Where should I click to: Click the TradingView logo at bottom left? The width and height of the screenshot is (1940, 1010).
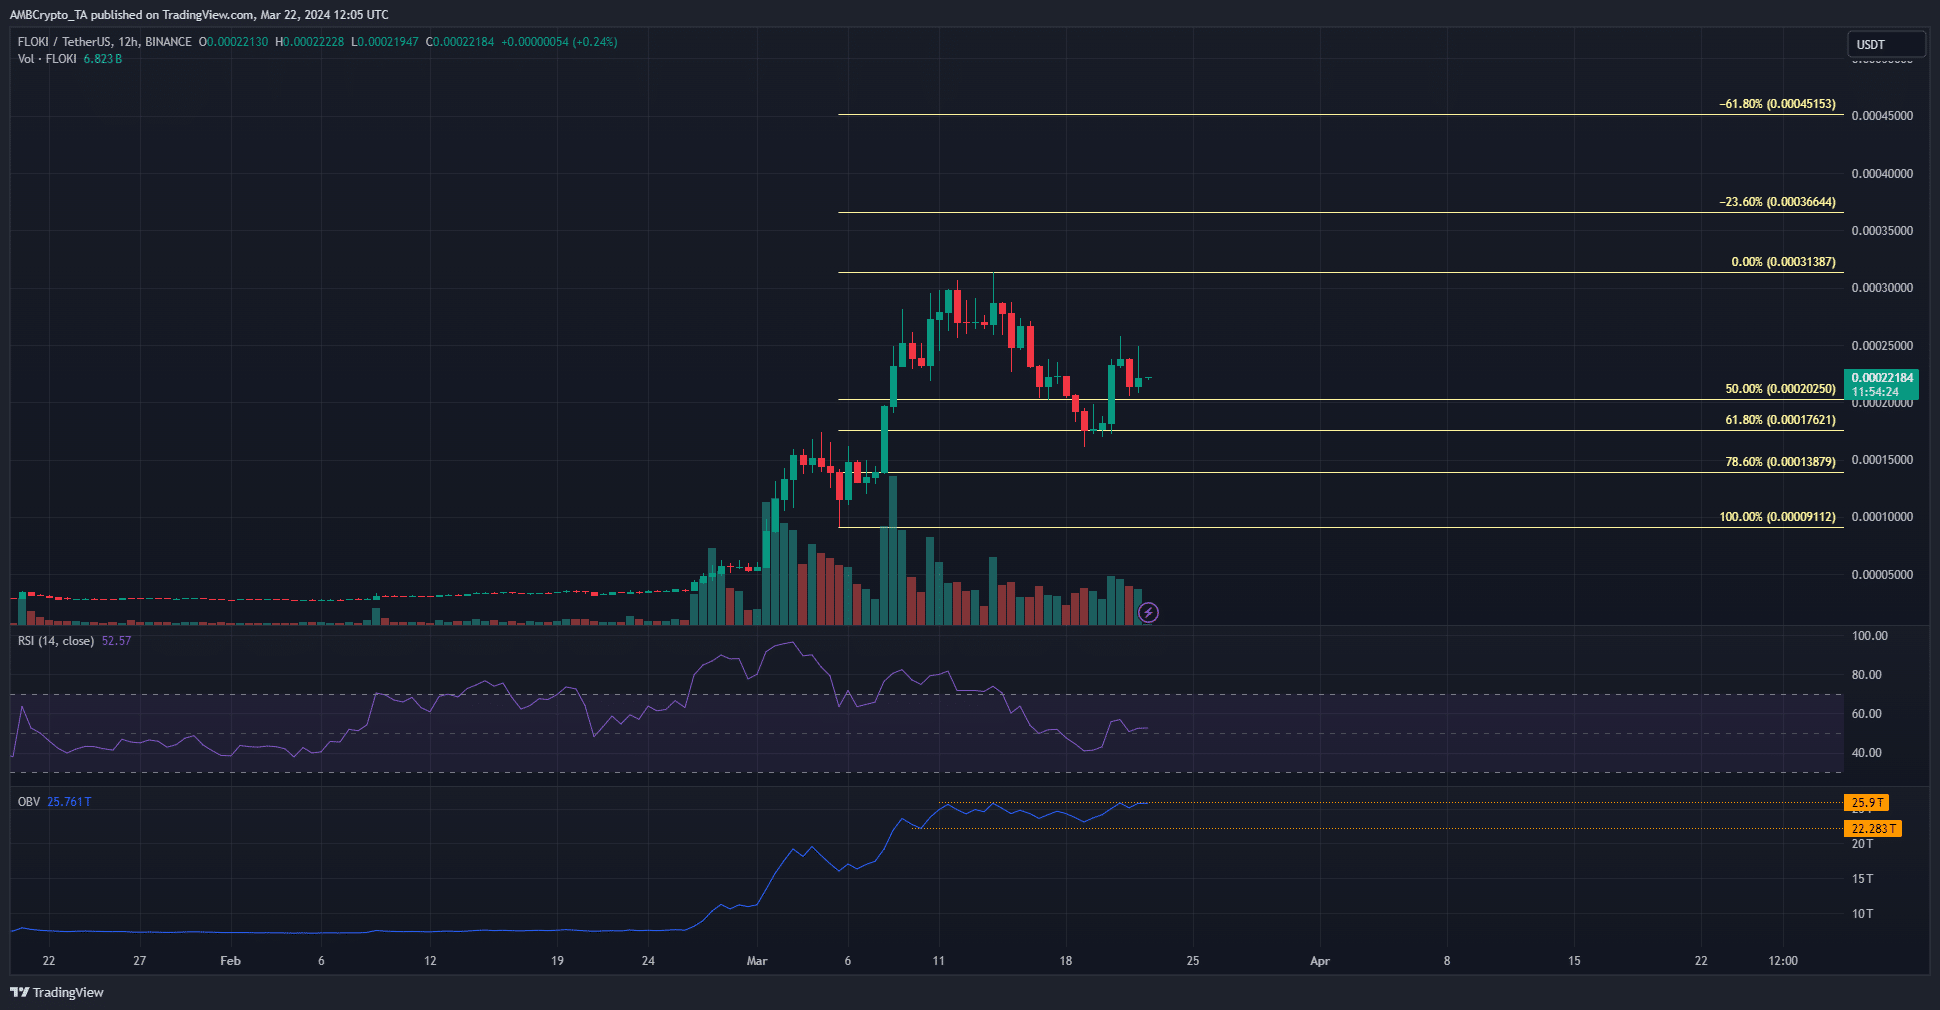tap(57, 992)
